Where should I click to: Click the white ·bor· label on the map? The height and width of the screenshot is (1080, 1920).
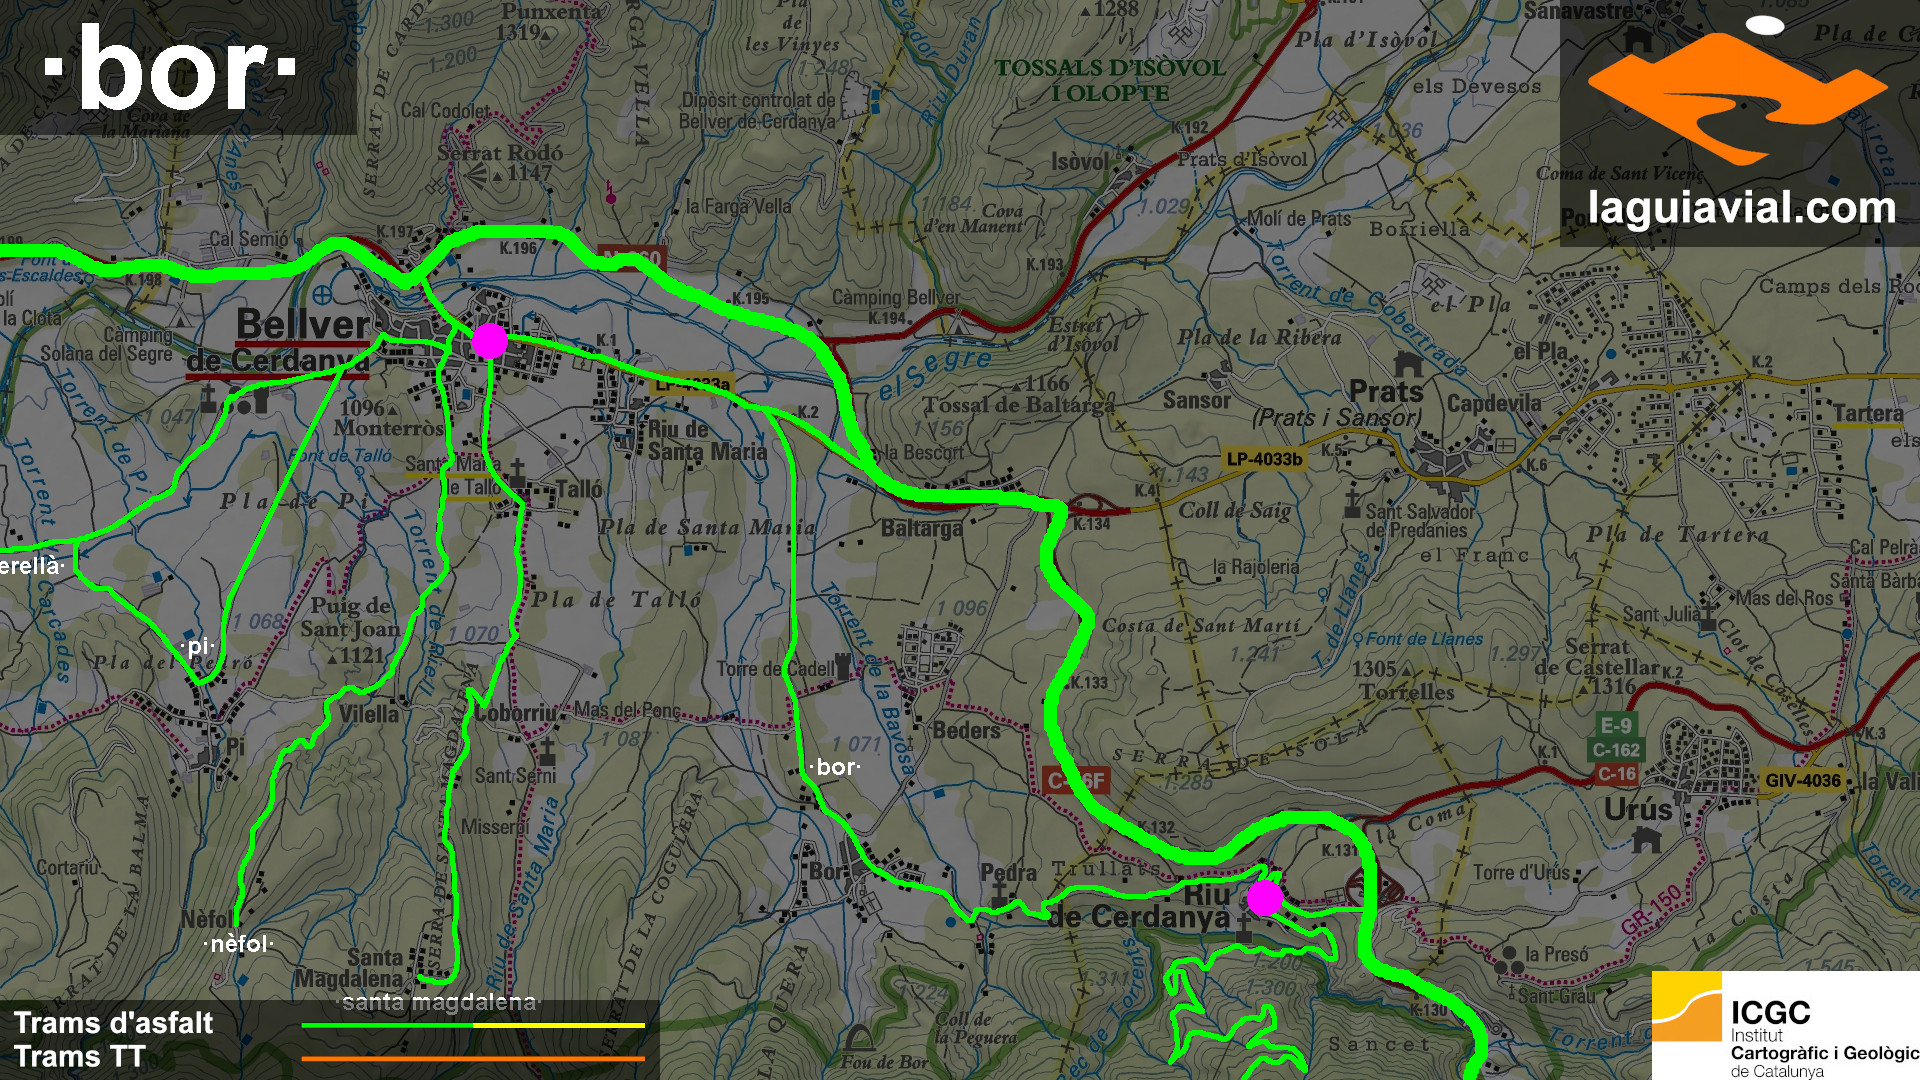point(836,767)
